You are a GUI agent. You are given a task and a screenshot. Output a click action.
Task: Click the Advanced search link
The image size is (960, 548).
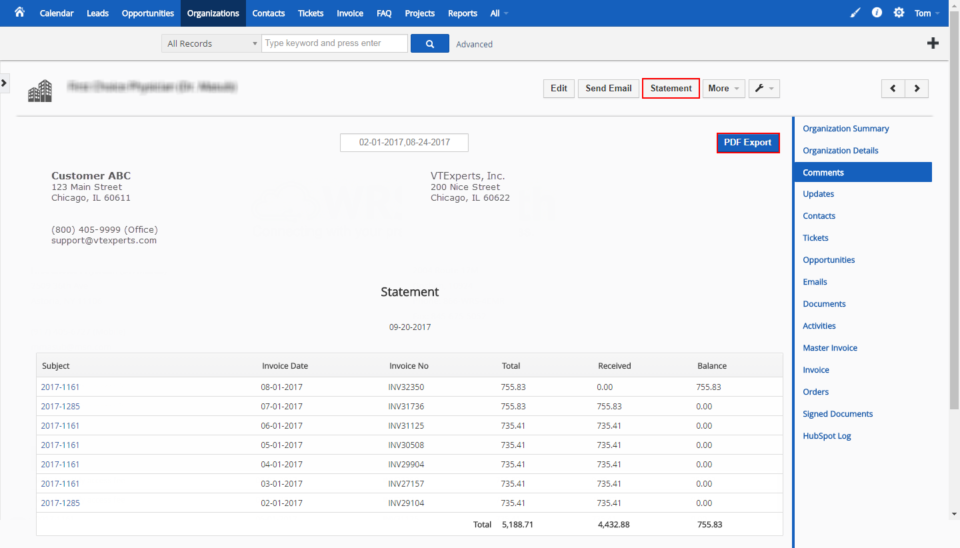(474, 44)
